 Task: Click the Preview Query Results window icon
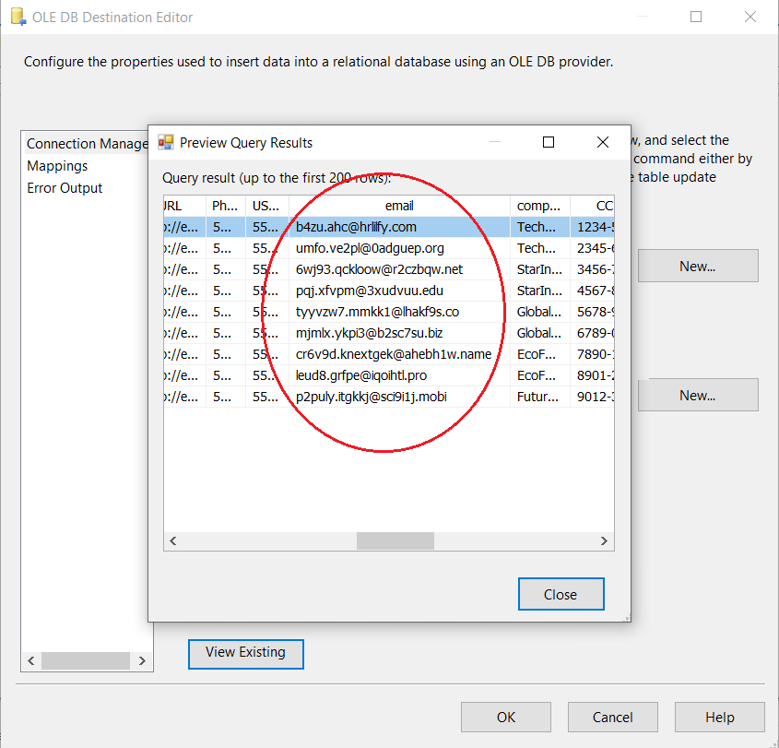tap(166, 142)
